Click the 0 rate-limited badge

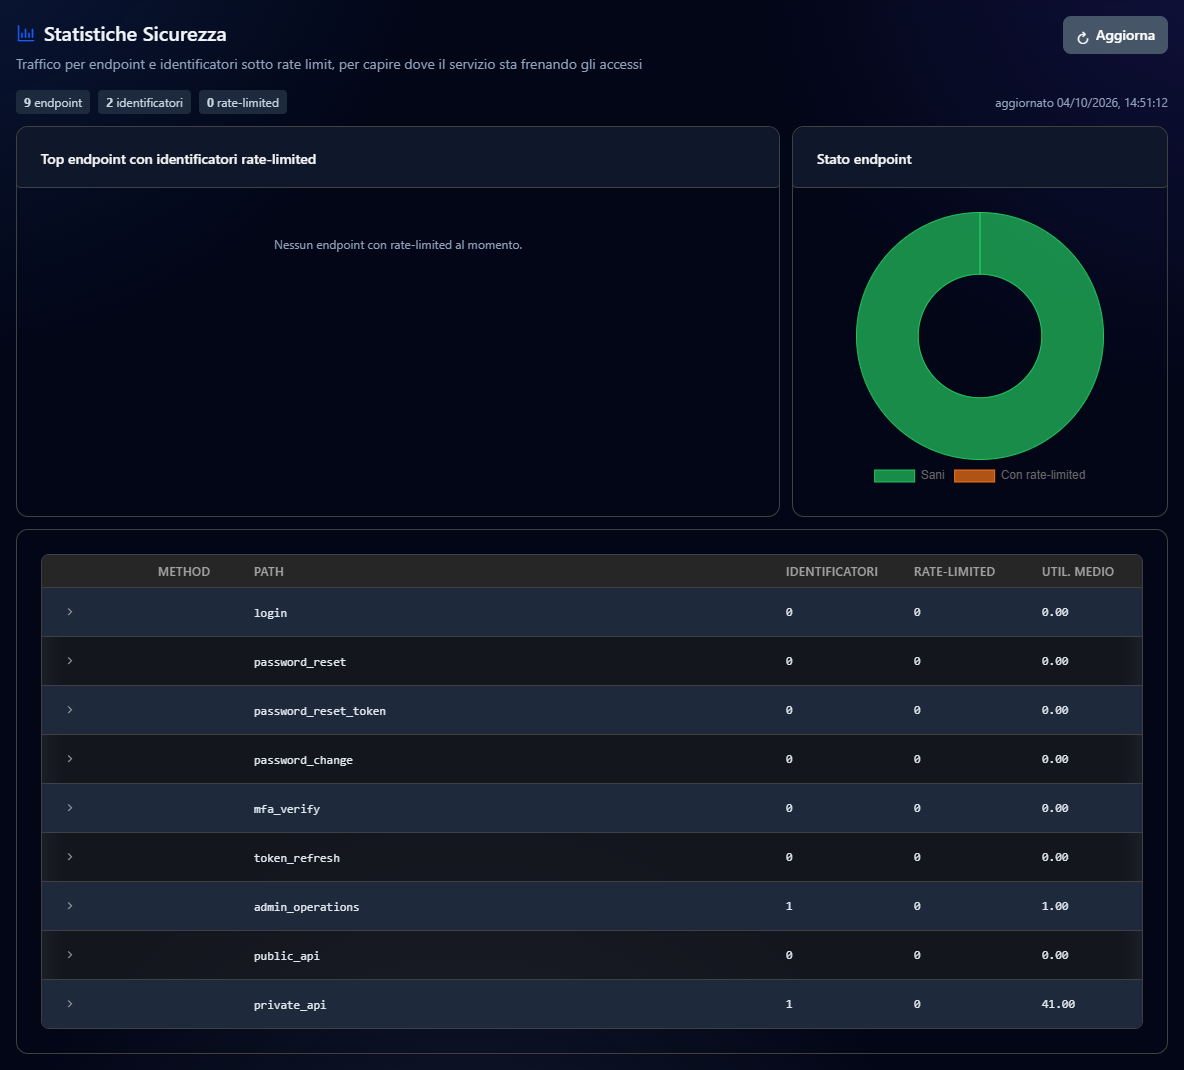[242, 103]
